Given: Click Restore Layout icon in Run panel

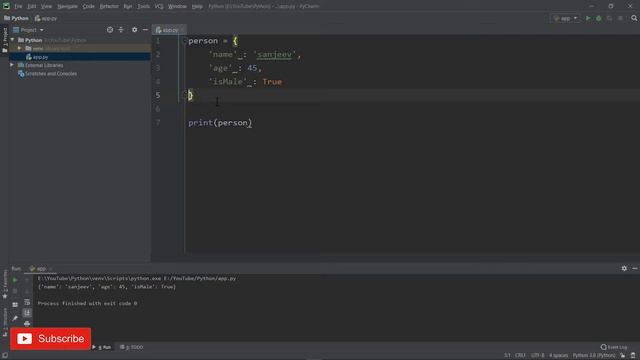Looking at the screenshot, I should coord(15,305).
